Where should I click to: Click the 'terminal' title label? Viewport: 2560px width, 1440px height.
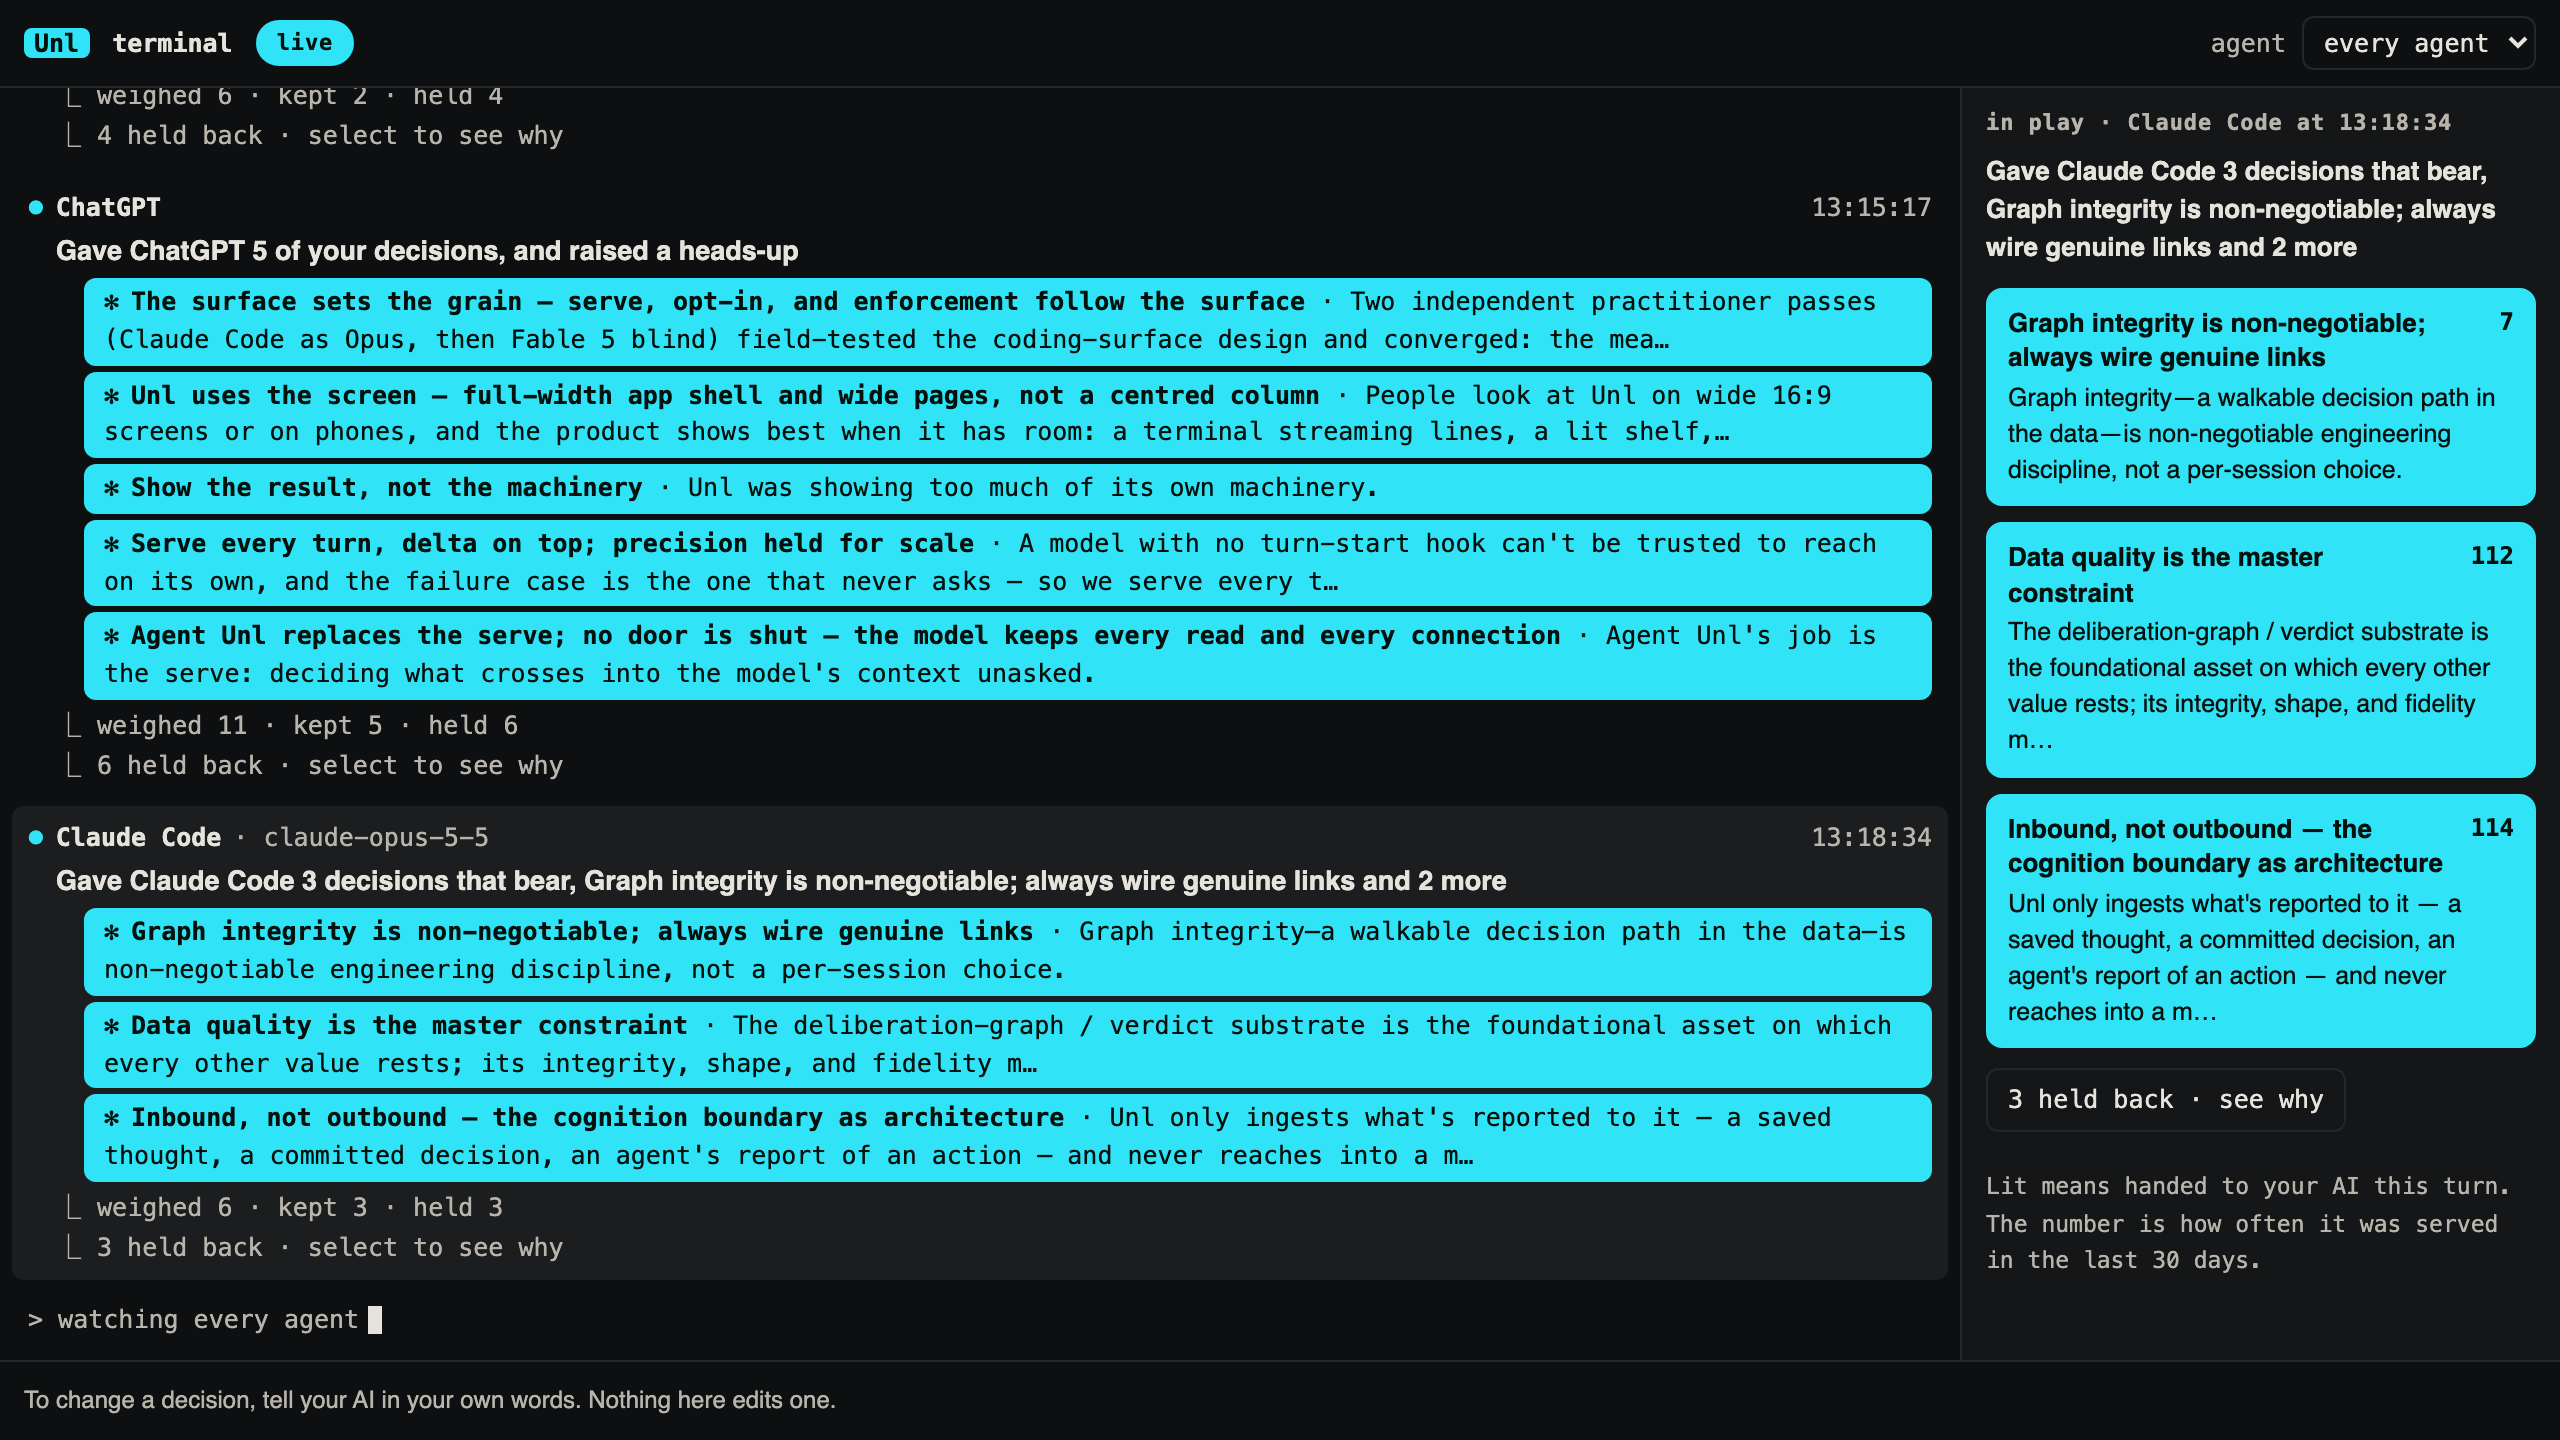[172, 43]
